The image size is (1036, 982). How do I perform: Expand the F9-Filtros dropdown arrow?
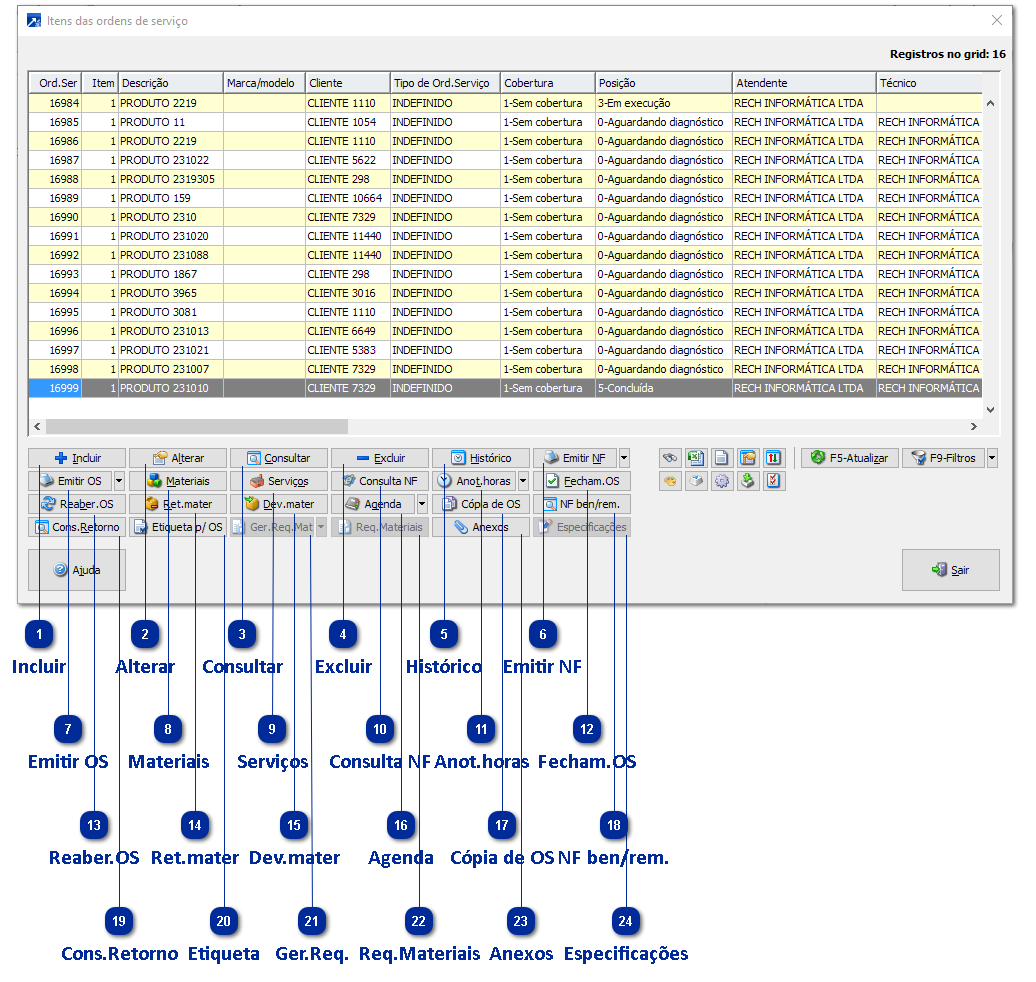992,458
